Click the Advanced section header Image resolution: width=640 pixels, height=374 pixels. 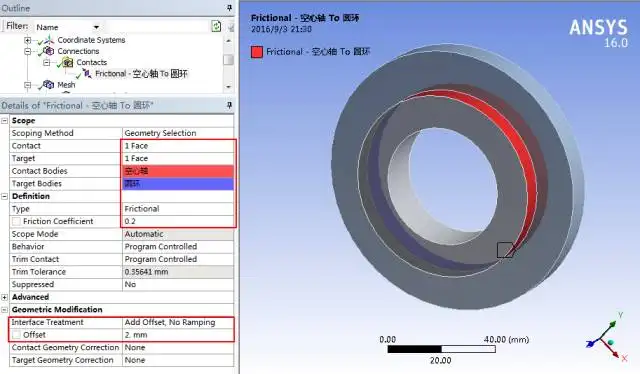(30, 297)
